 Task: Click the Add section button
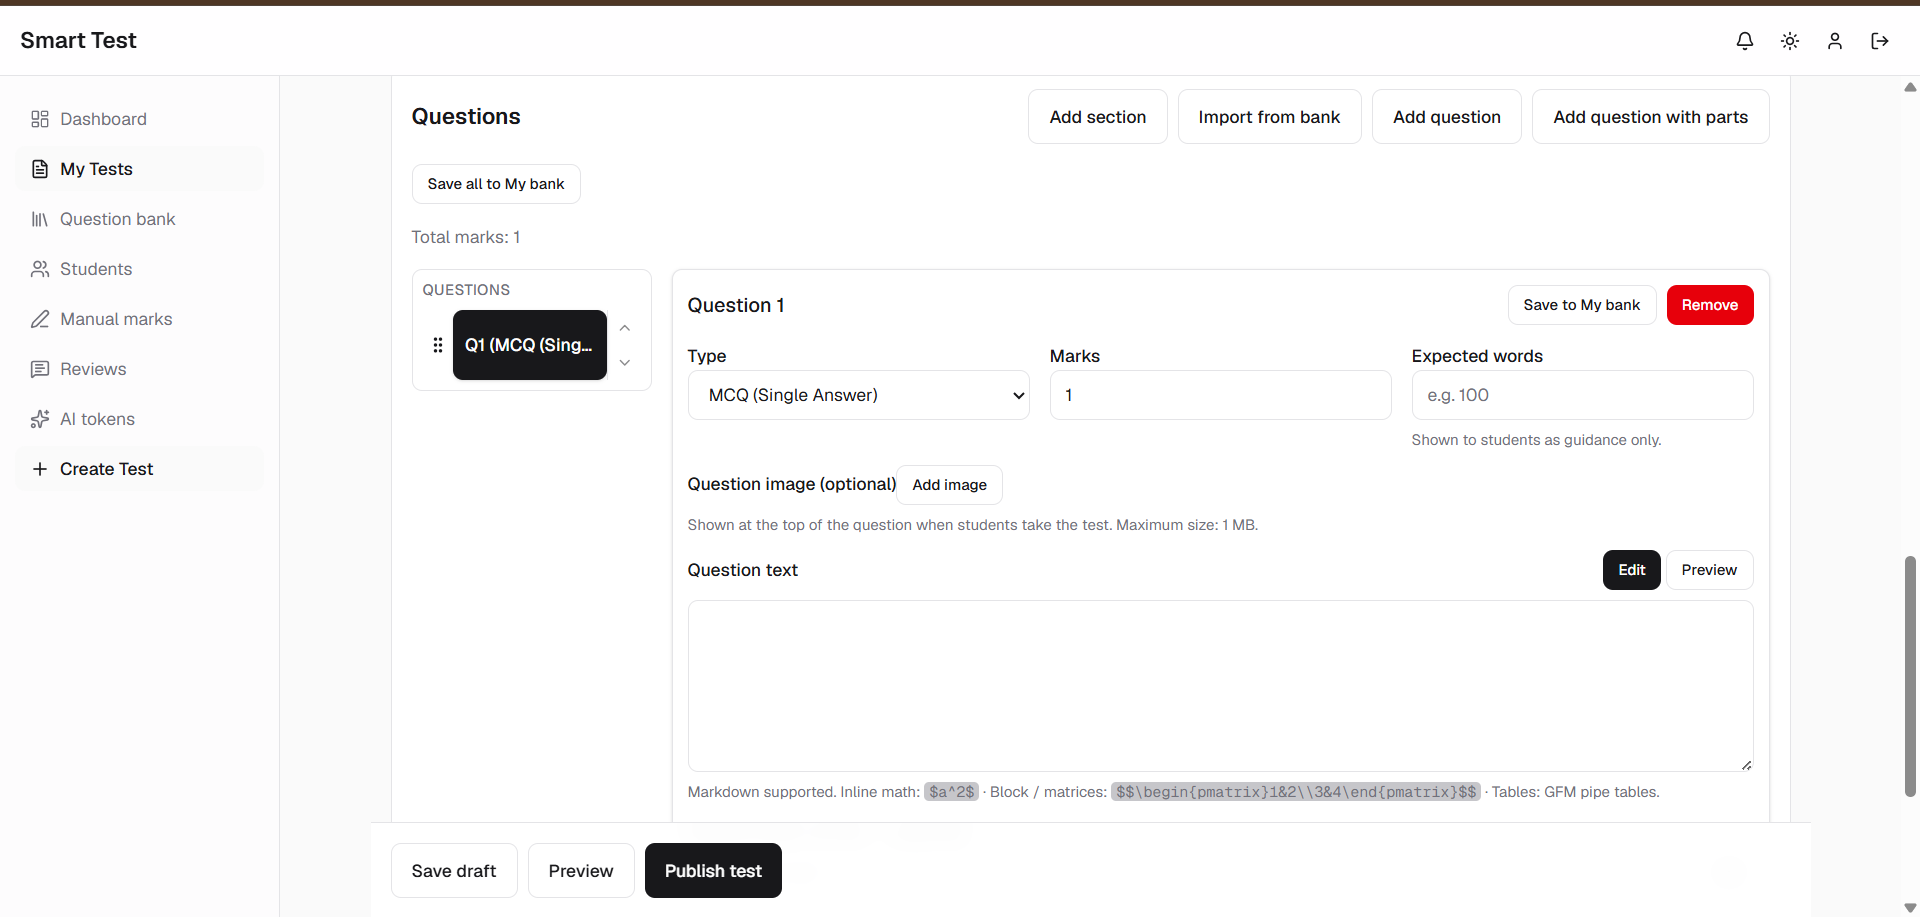[1097, 117]
